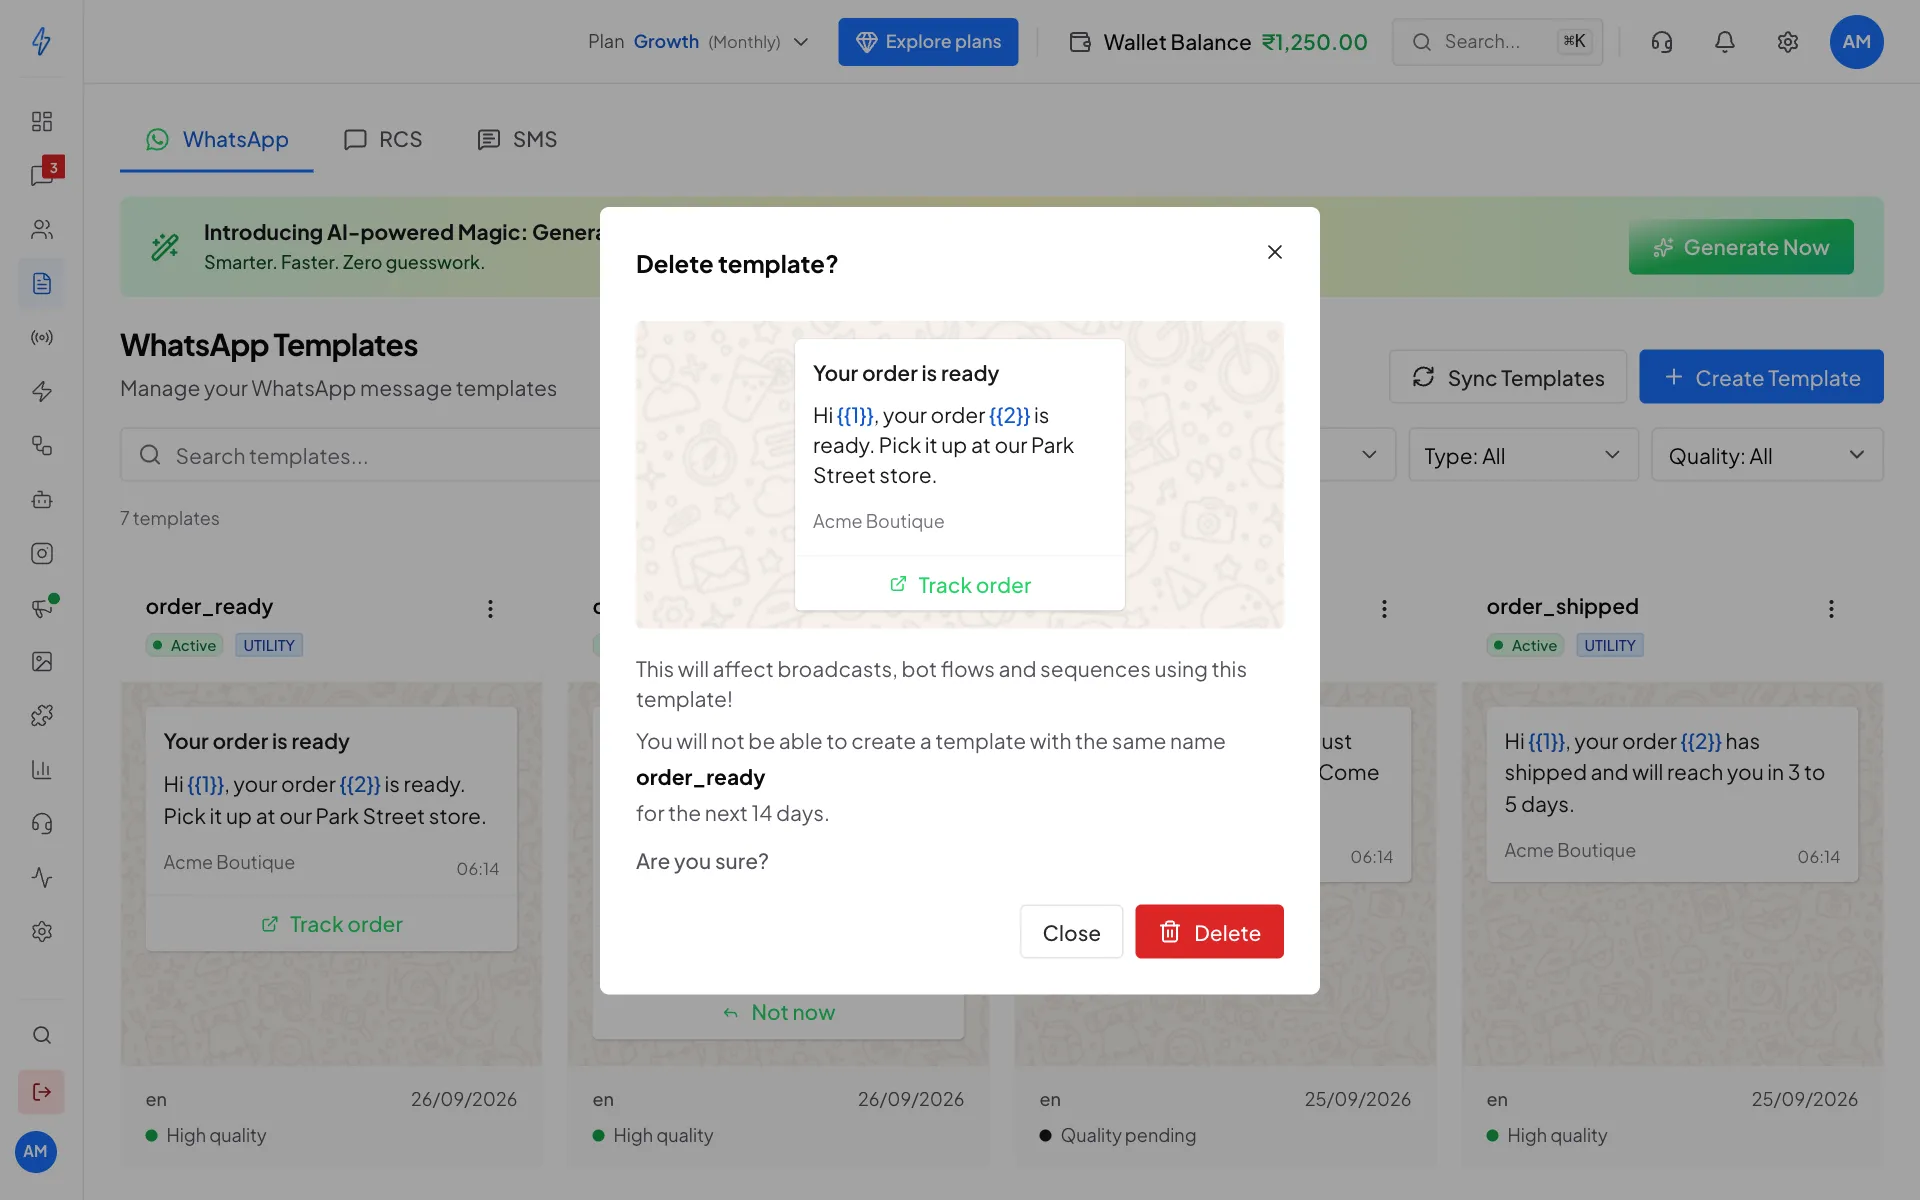Click the lightning bolt logo in sidebar
The image size is (1920, 1200).
click(41, 41)
